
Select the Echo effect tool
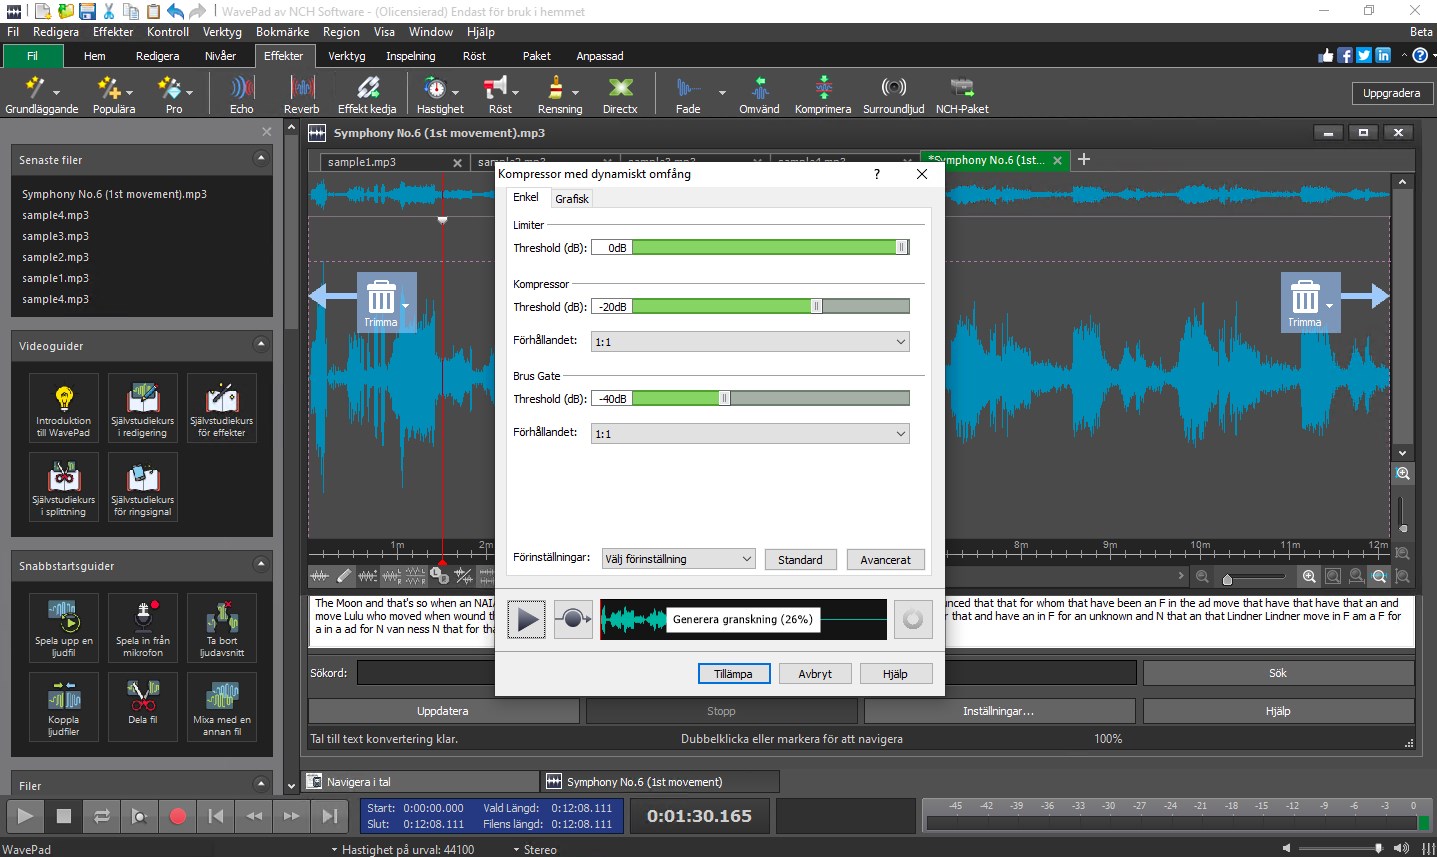[240, 94]
